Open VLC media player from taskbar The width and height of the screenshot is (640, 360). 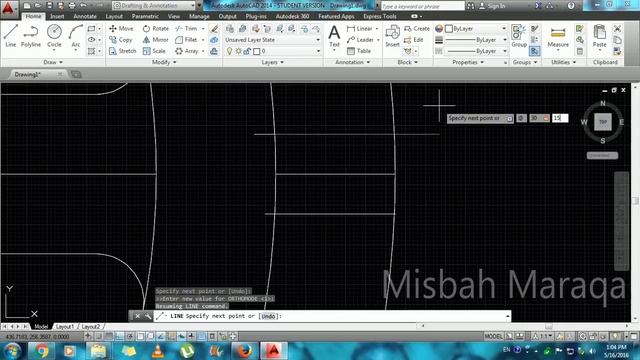[x=158, y=351]
